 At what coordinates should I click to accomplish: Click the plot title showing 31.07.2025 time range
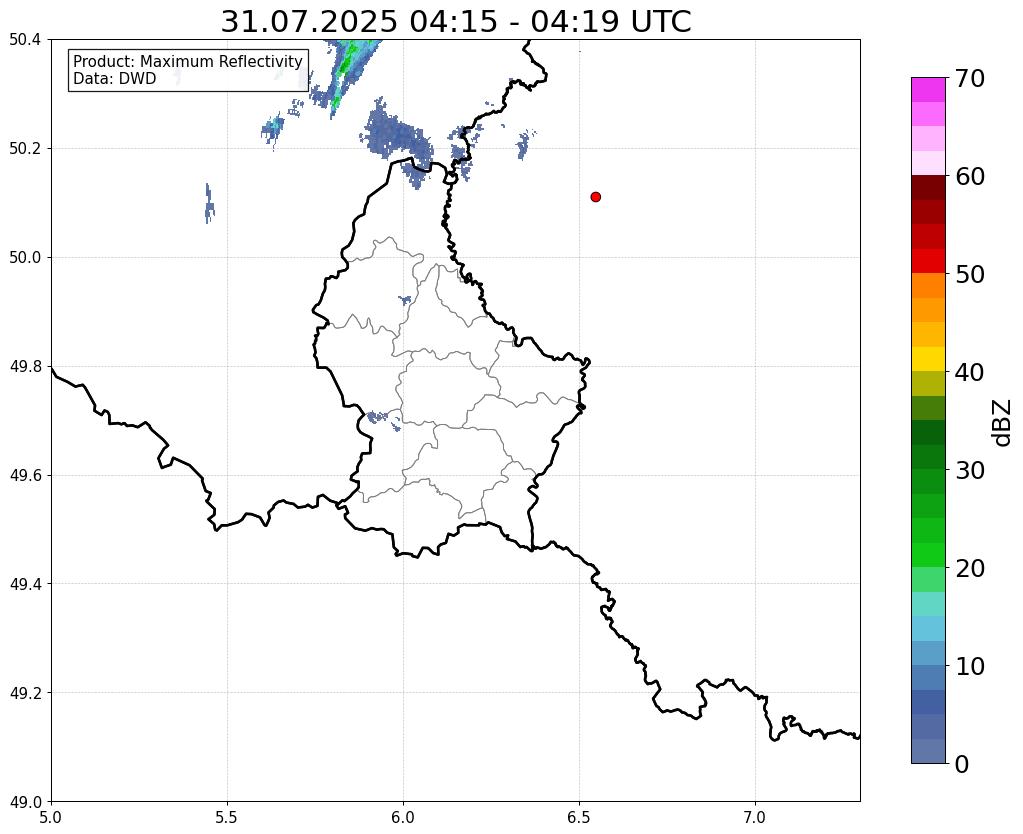tap(455, 22)
